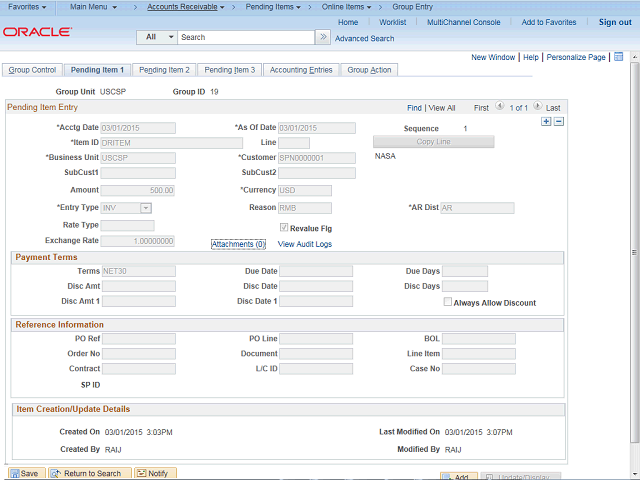Open the Entry Type dropdown

click(x=146, y=208)
